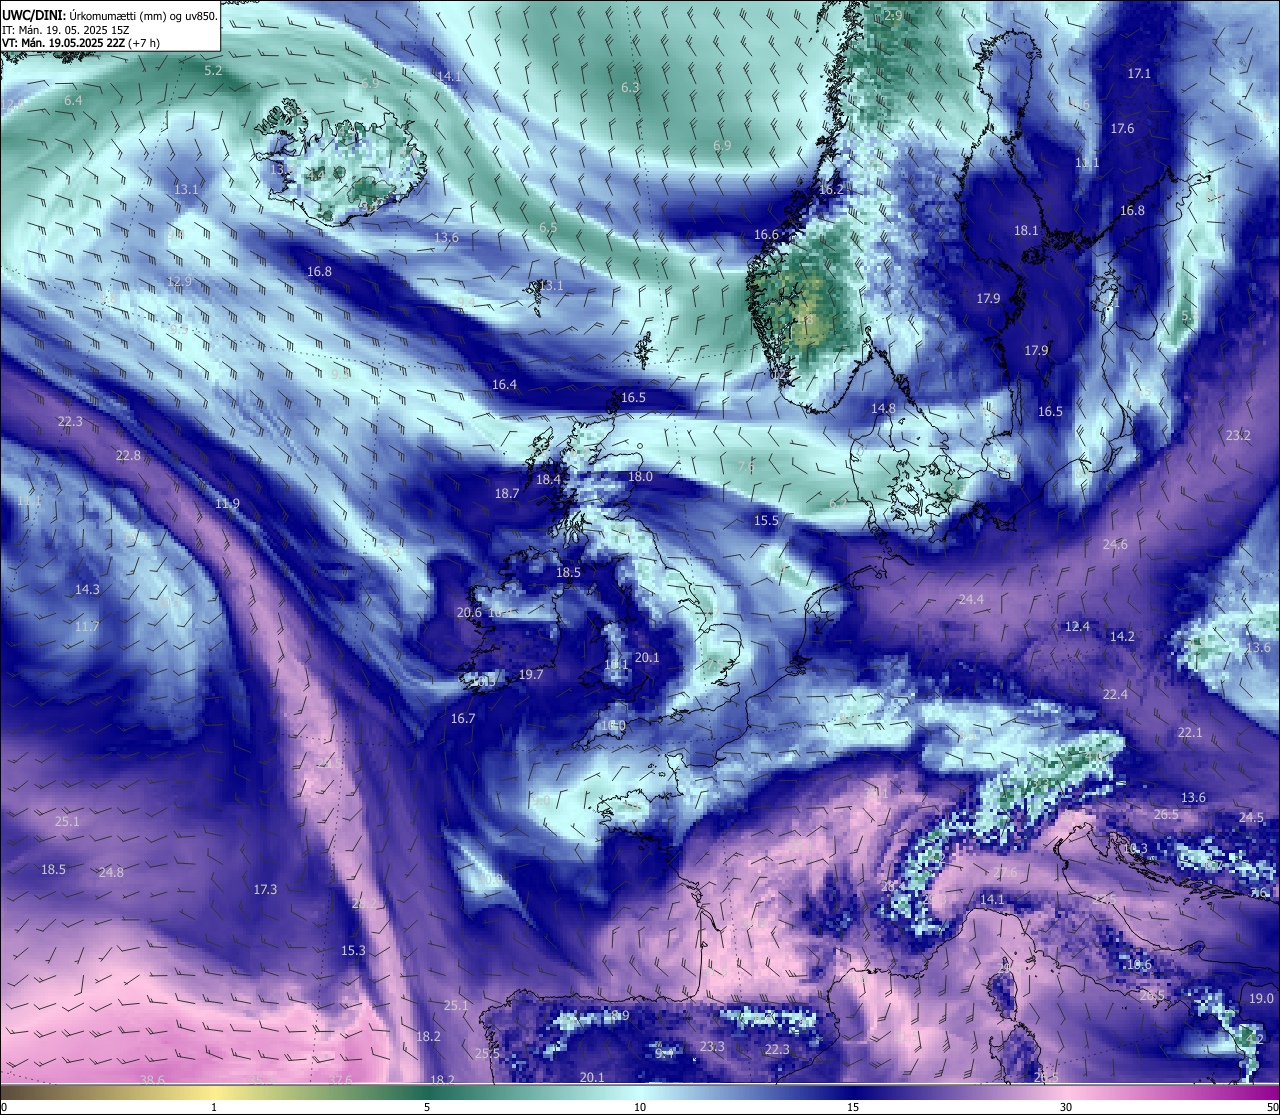The width and height of the screenshot is (1280, 1115).
Task: Click the color scale label 1
Action: click(x=214, y=1107)
